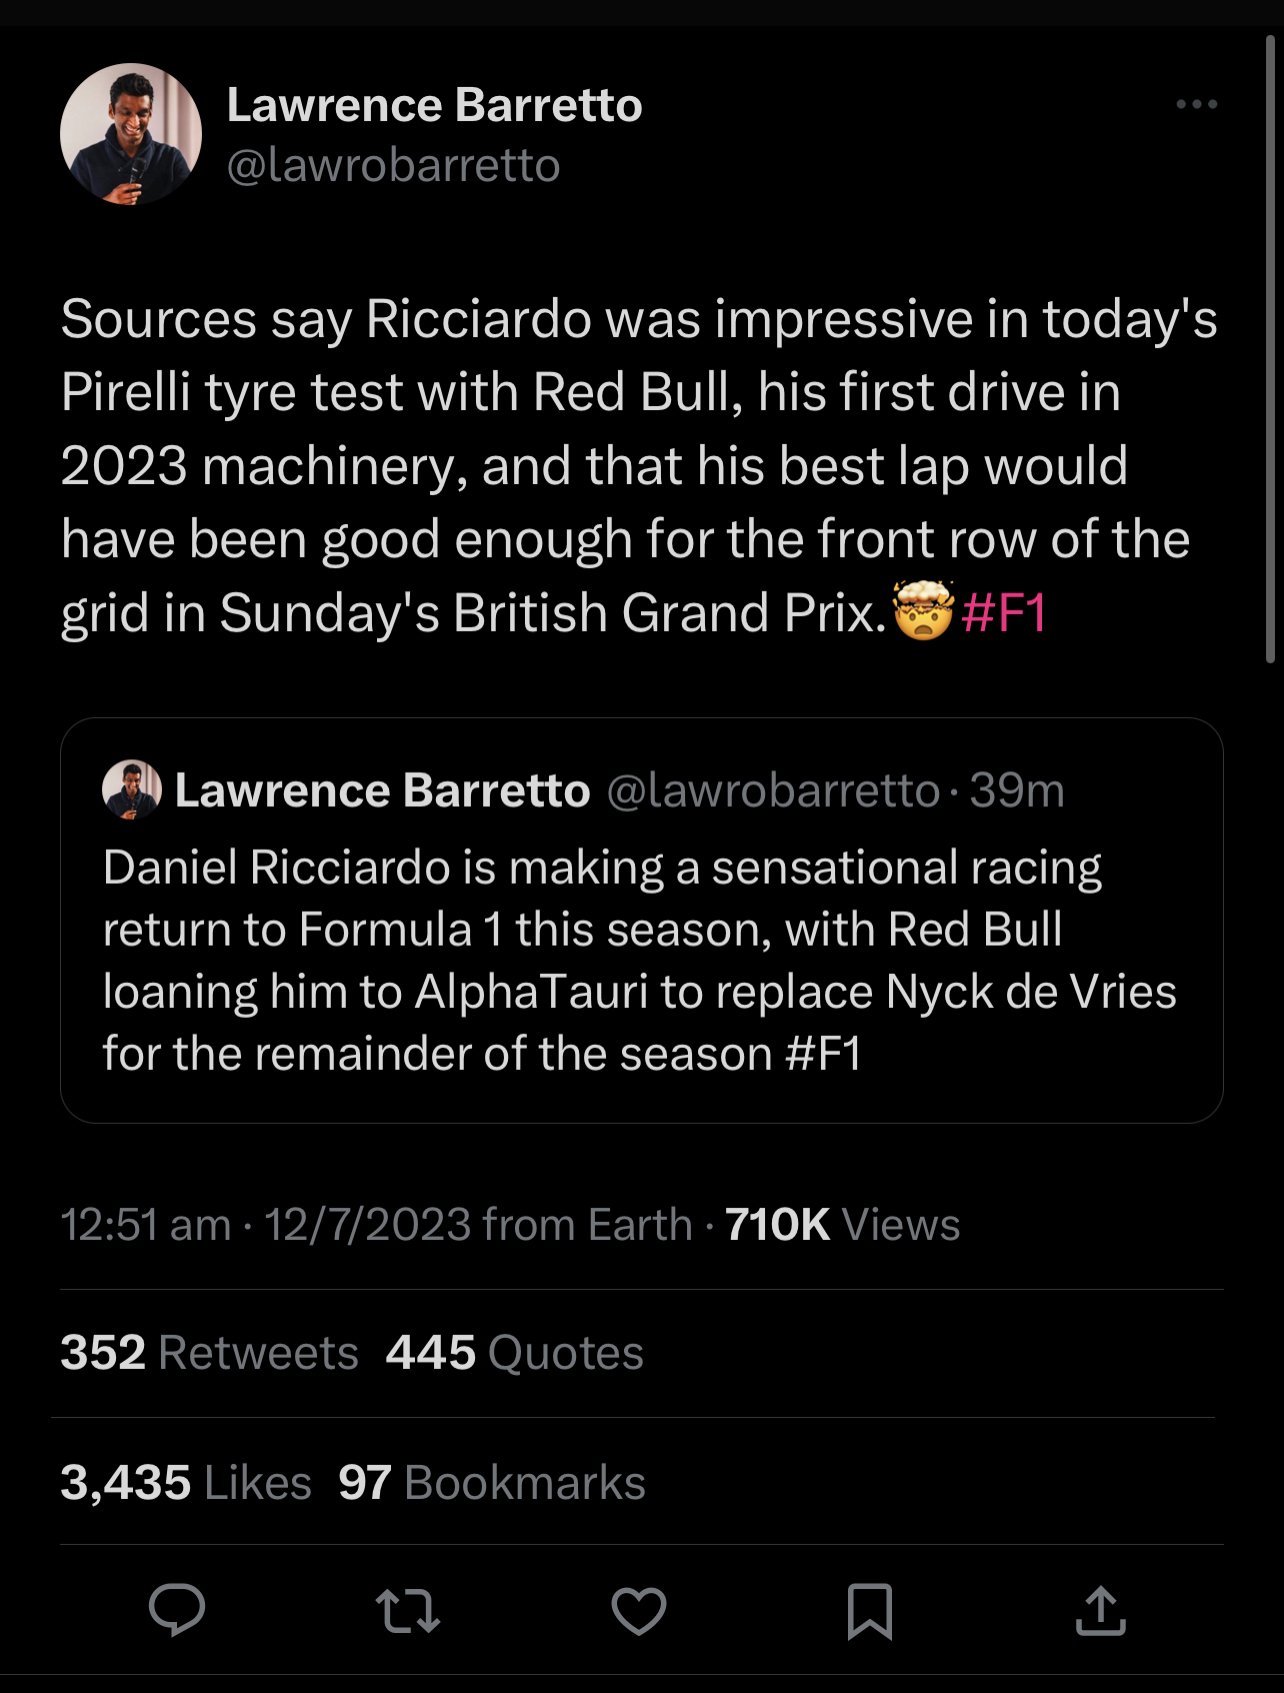This screenshot has height=1693, width=1284.
Task: Like the tweet with the heart icon
Action: 639,1611
